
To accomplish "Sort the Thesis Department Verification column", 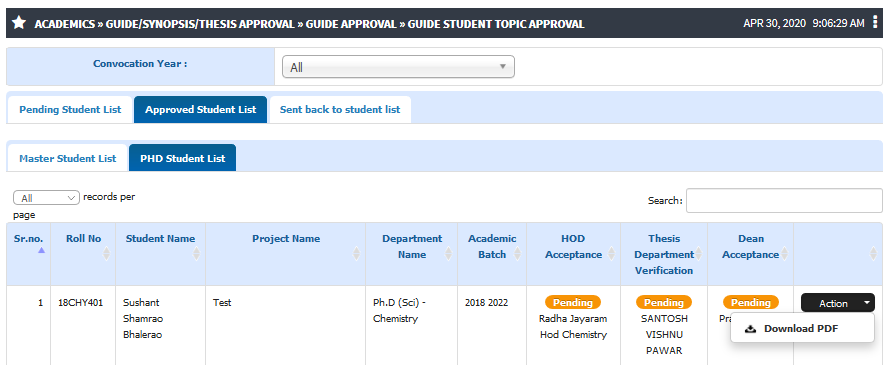I will point(698,254).
